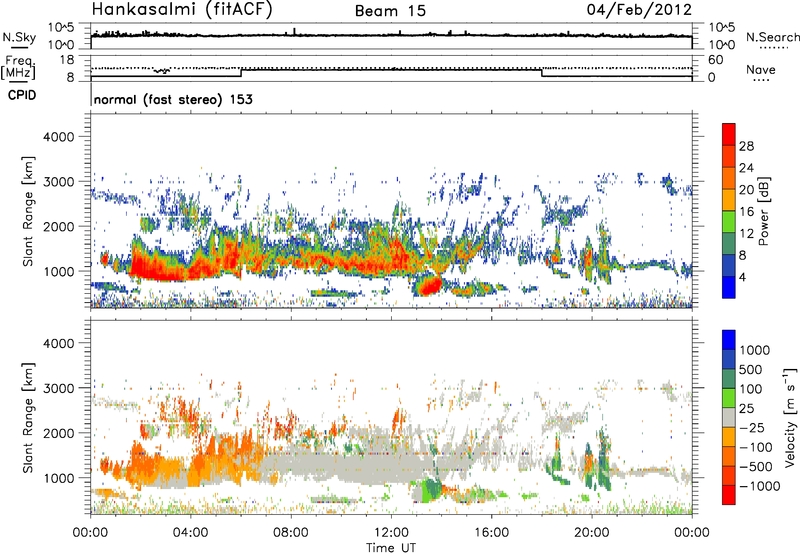Screen dimensions: 800x554
Task: Click the '-500' label on Velocity color bar
Action: [x=755, y=467]
